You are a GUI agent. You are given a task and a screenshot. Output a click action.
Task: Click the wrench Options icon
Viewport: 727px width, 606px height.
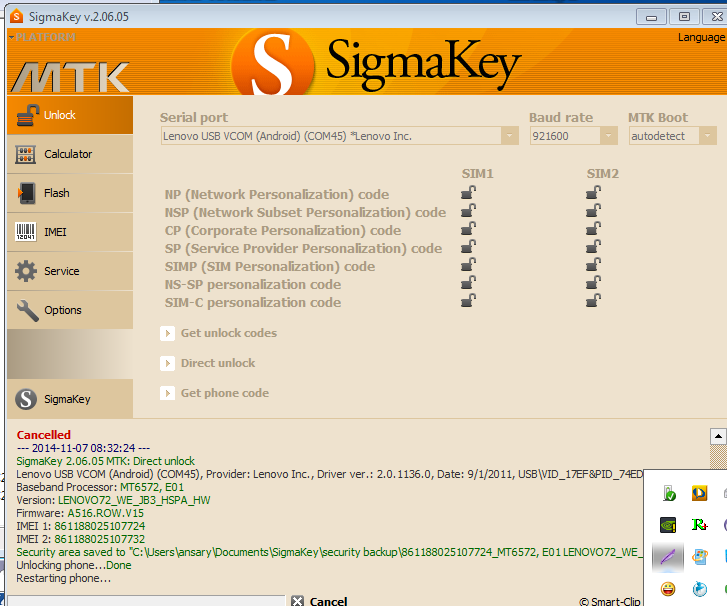27,310
